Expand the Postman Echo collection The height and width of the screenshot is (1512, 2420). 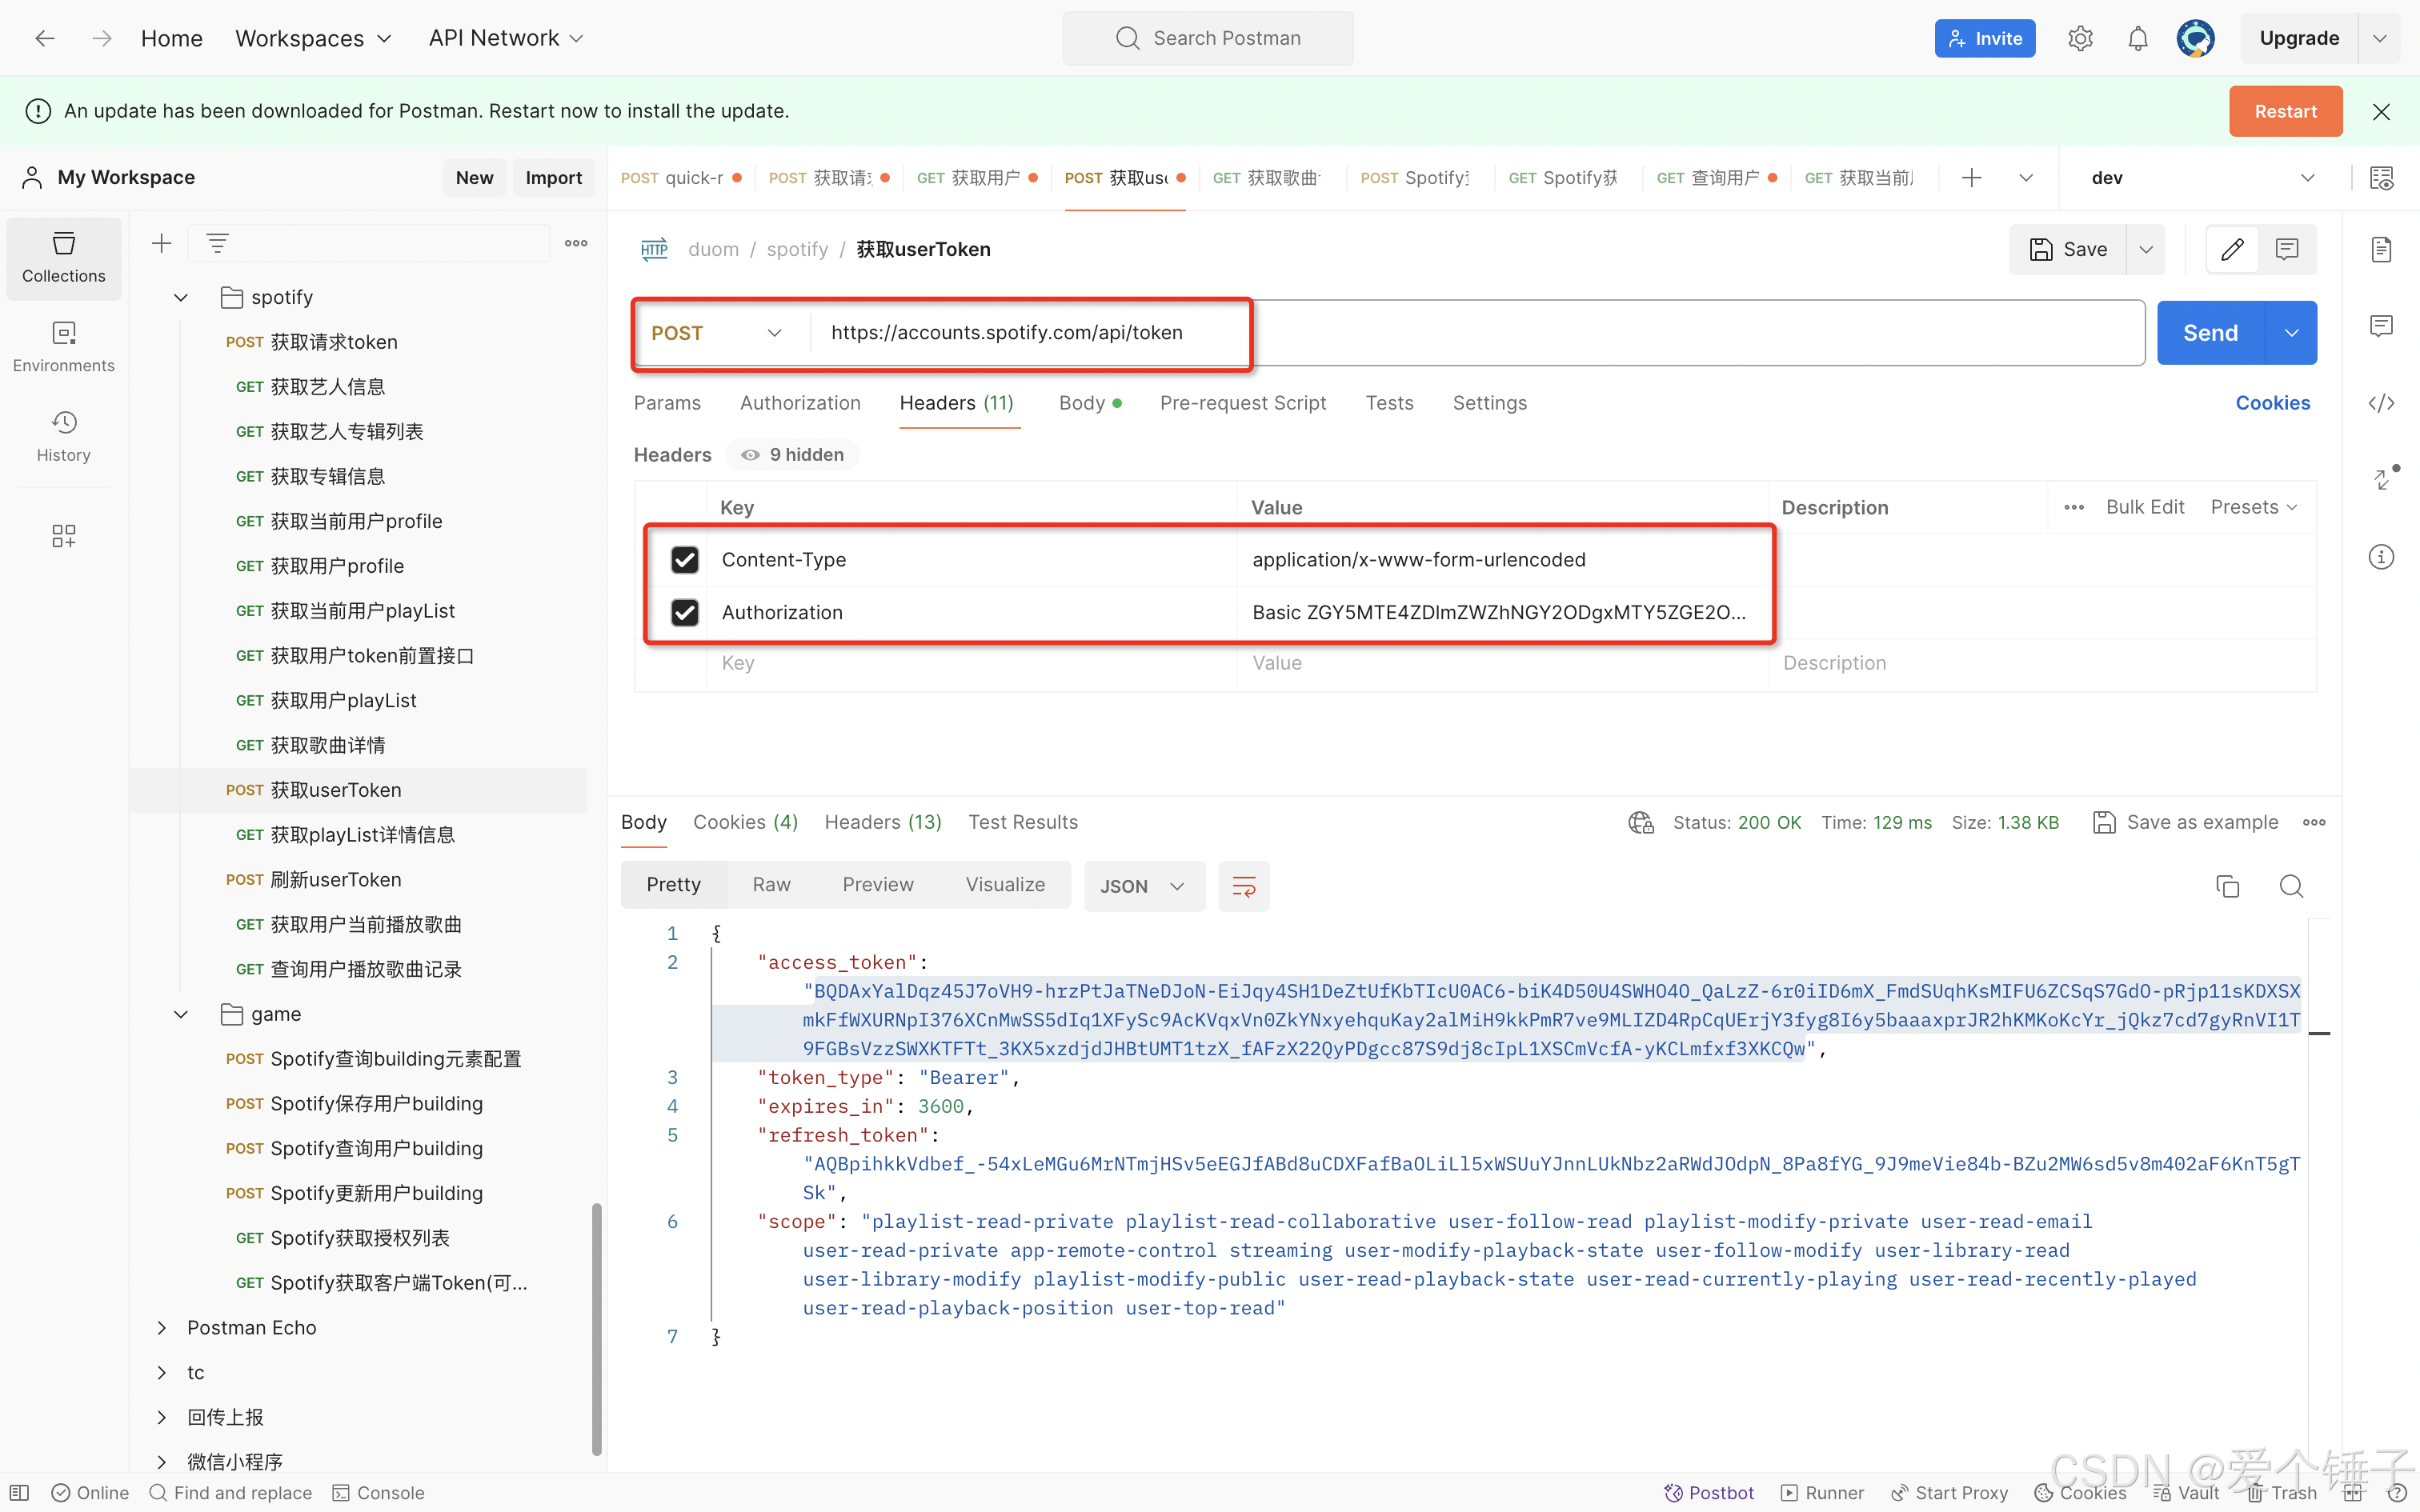point(162,1327)
